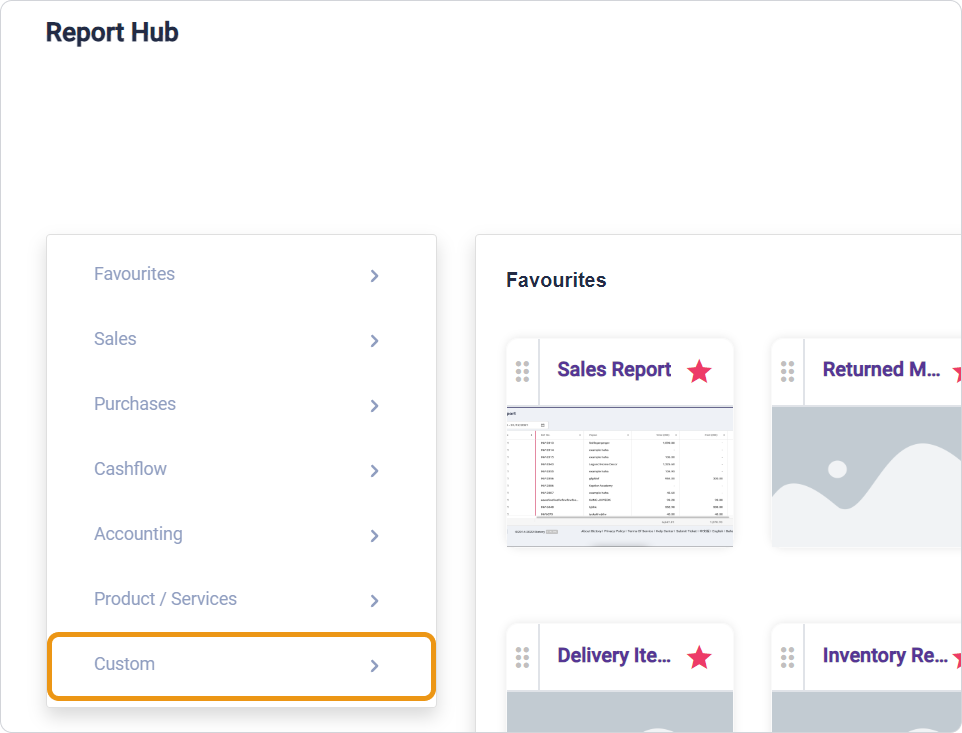The image size is (962, 733).
Task: Click the Report Hub page title
Action: 112,33
